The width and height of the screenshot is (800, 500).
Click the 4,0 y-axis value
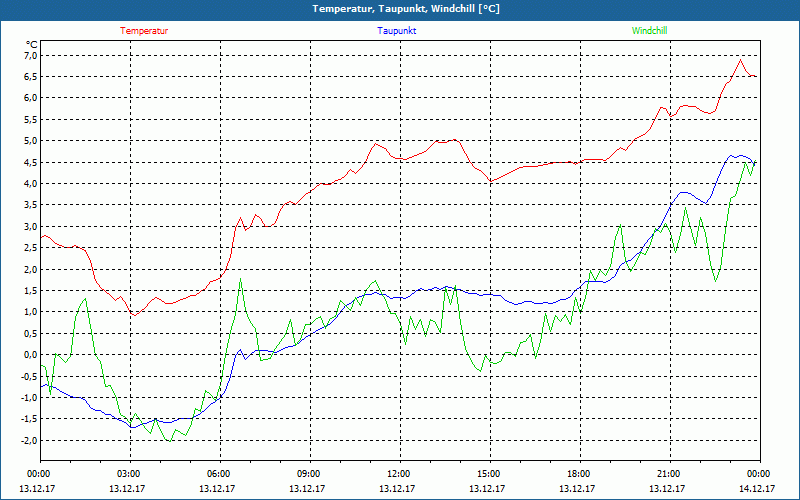point(31,184)
